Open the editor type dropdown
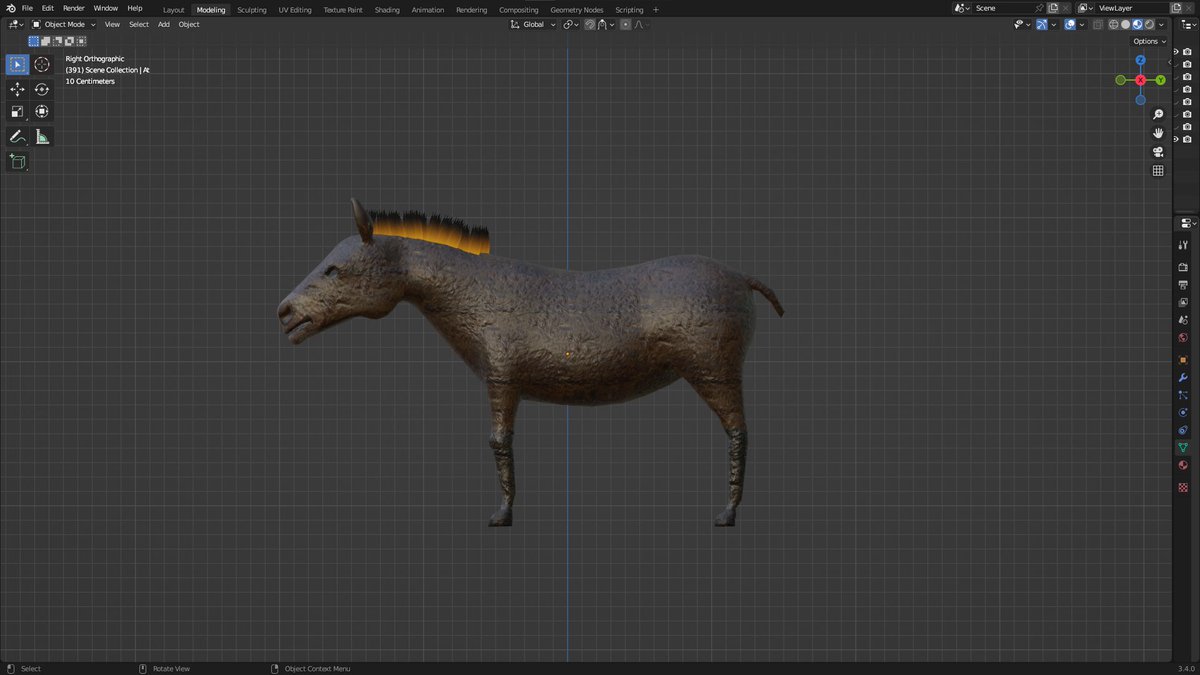Viewport: 1200px width, 675px height. pos(16,24)
